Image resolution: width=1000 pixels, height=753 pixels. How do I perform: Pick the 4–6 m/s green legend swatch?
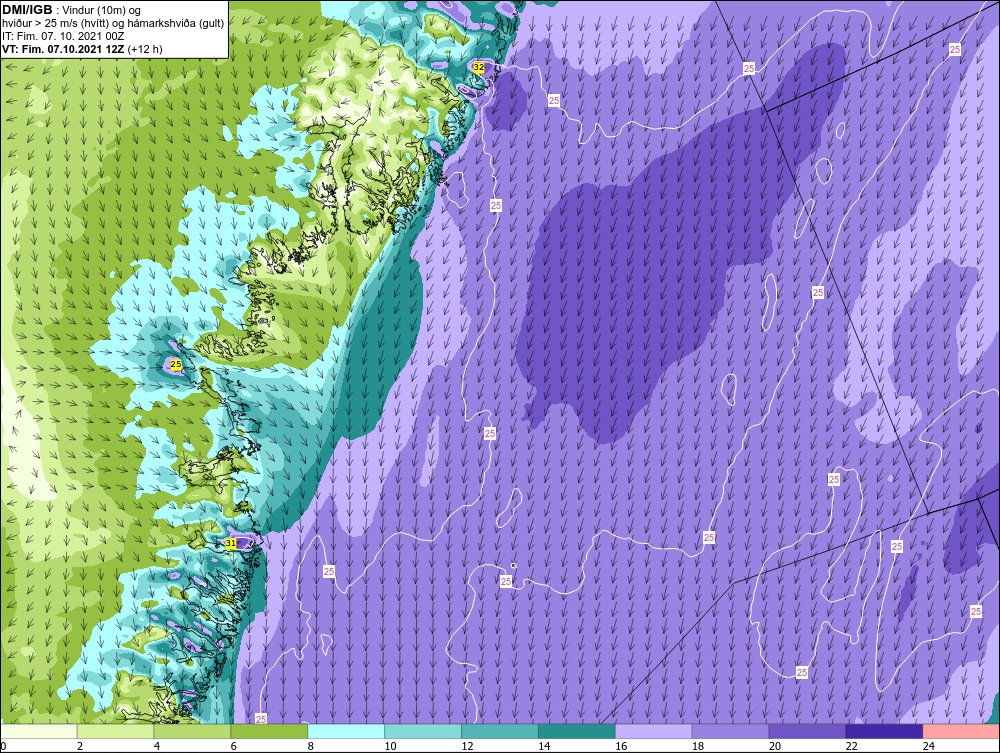193,731
